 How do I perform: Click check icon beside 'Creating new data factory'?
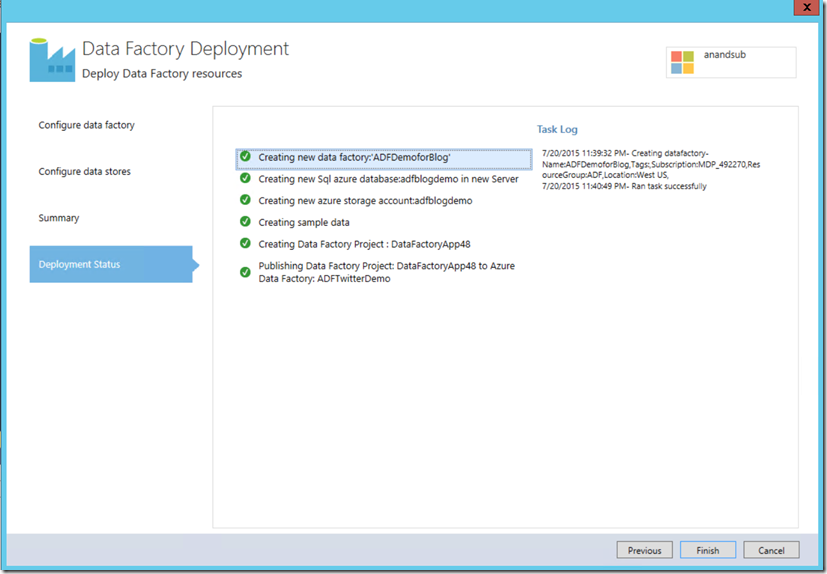click(245, 157)
